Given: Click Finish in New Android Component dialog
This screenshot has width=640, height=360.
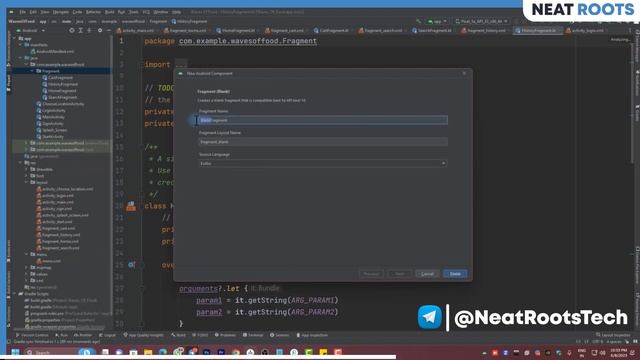Looking at the screenshot, I should tap(455, 274).
